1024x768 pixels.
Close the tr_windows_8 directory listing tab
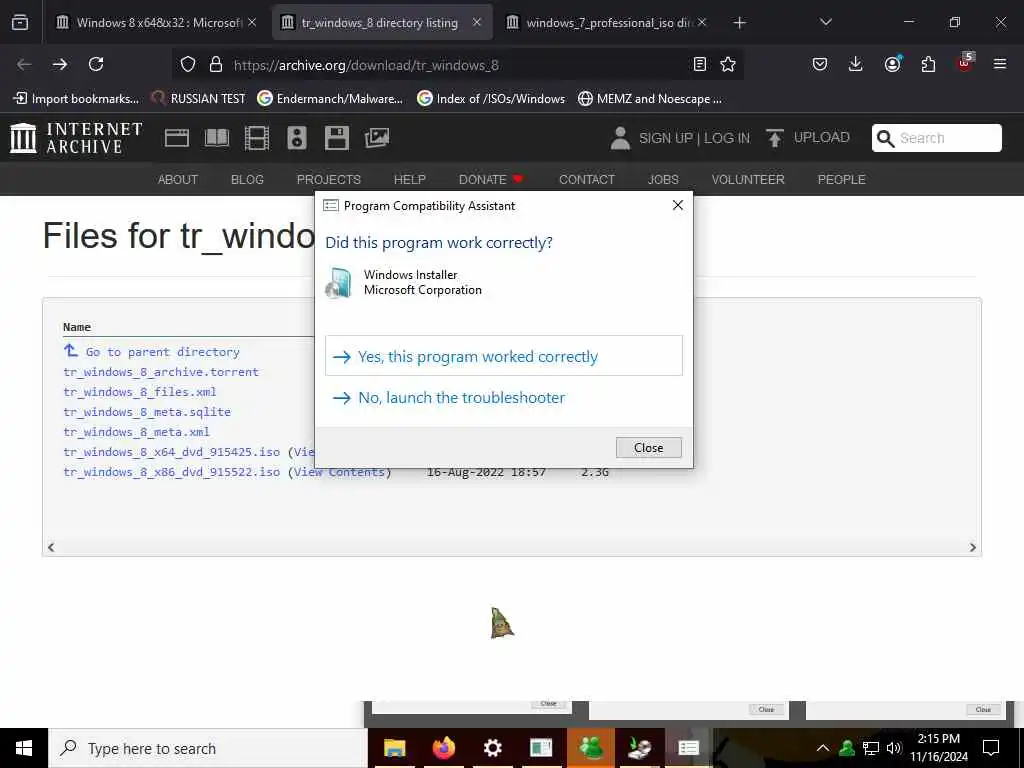(x=477, y=22)
